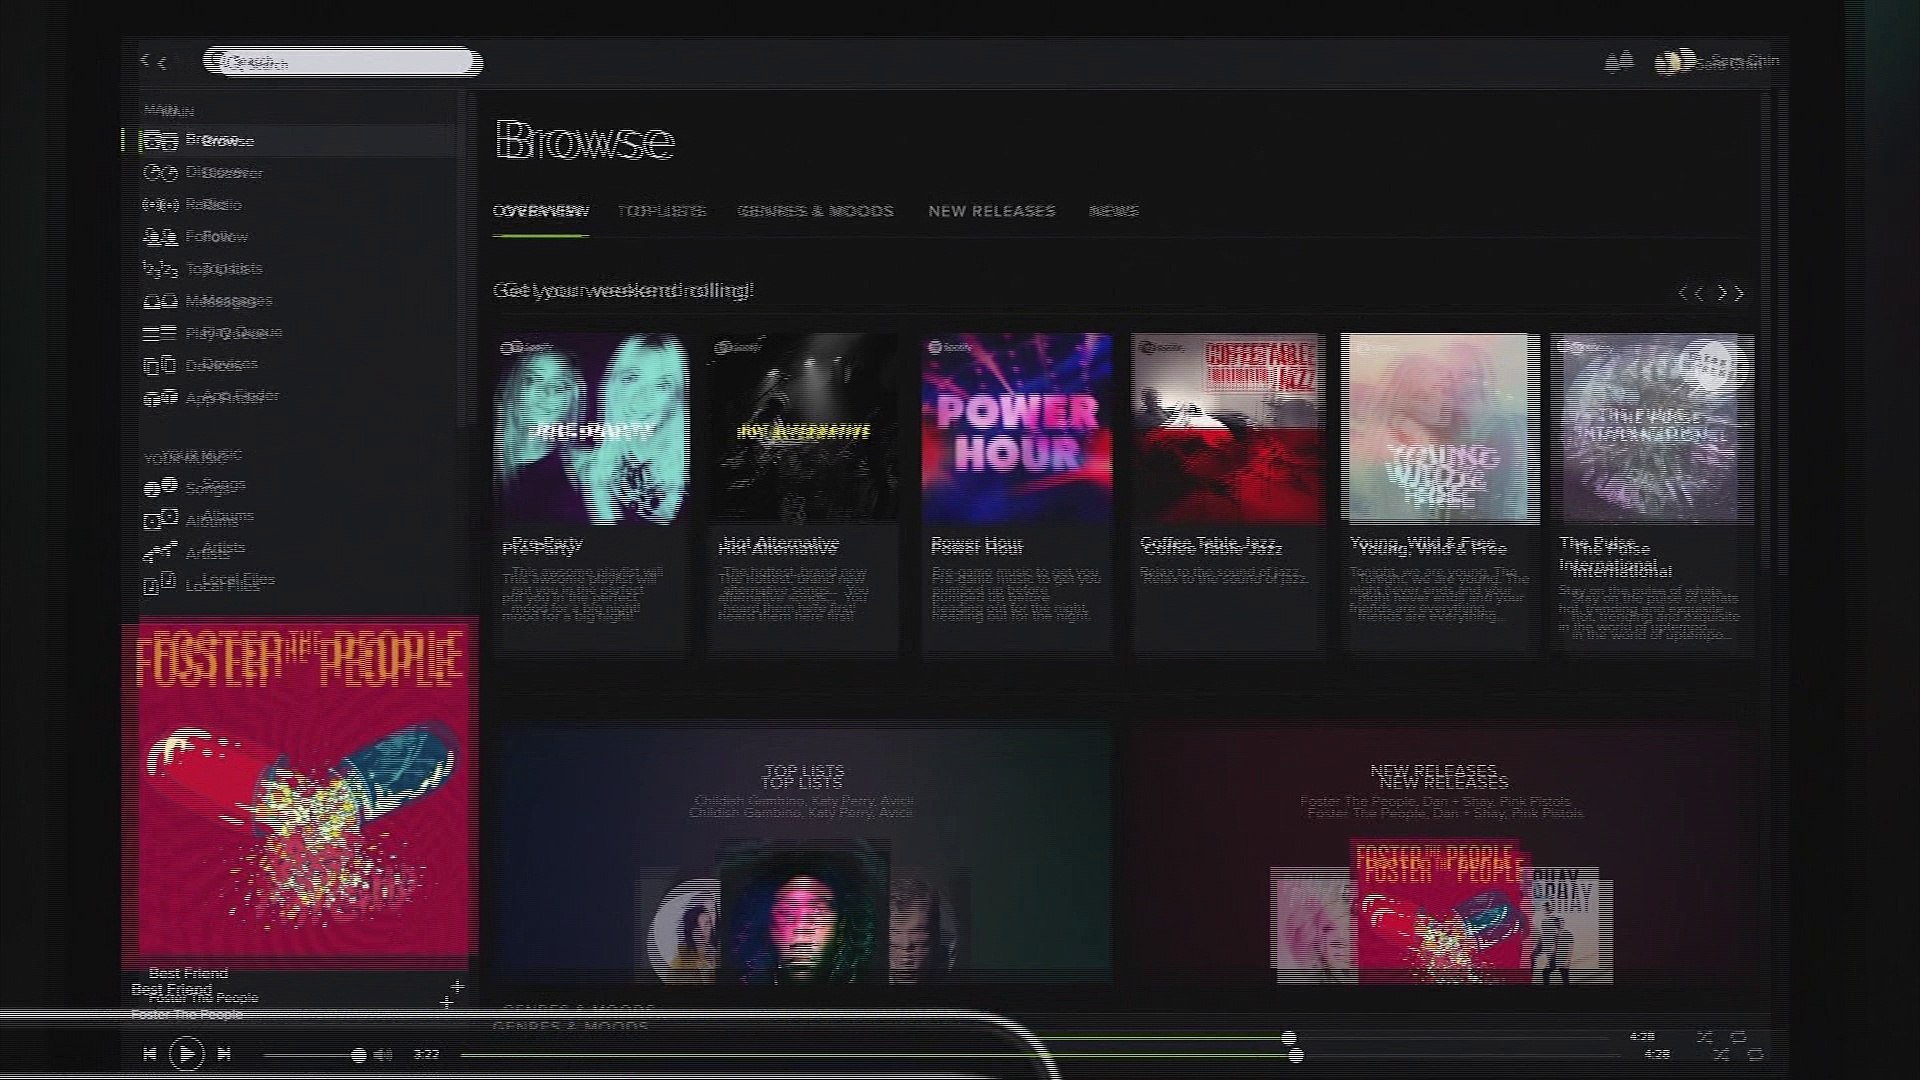Focus the Search field
Image resolution: width=1920 pixels, height=1080 pixels.
tap(343, 62)
